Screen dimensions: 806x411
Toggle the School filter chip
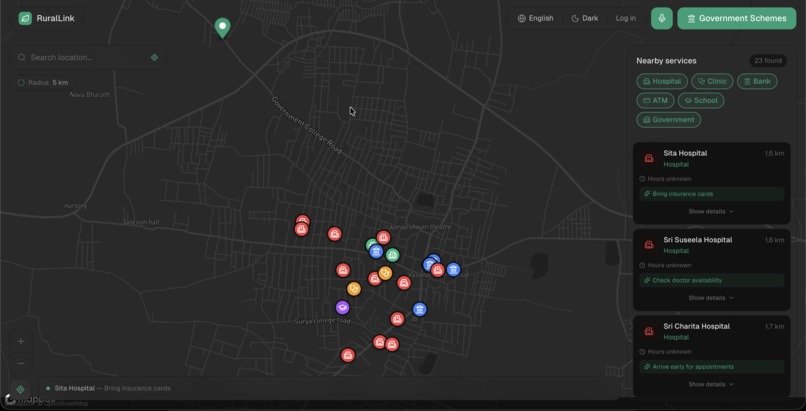(x=701, y=101)
